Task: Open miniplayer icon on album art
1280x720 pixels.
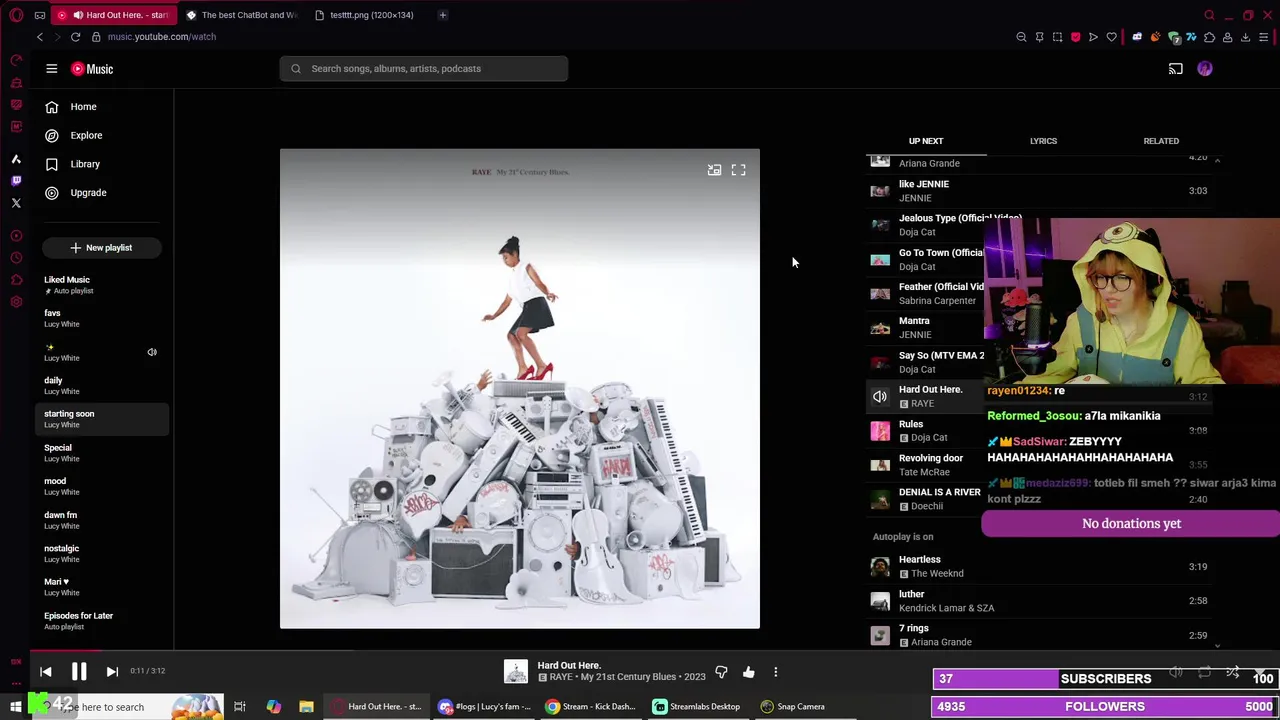Action: [714, 170]
